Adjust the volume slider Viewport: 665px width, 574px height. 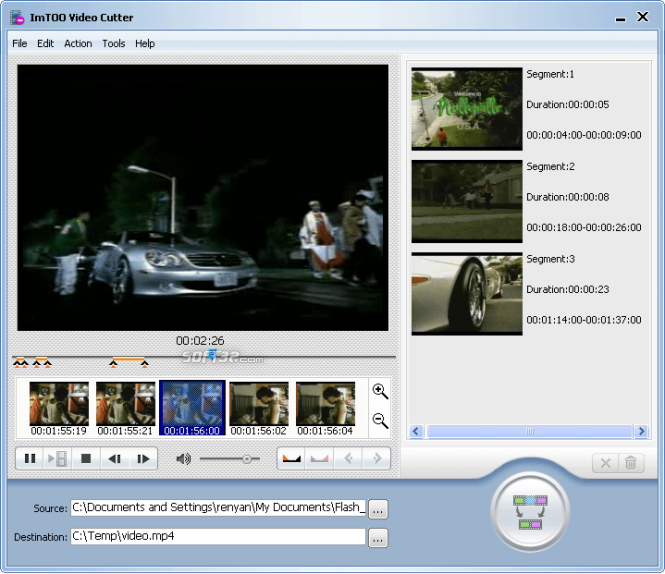[246, 459]
